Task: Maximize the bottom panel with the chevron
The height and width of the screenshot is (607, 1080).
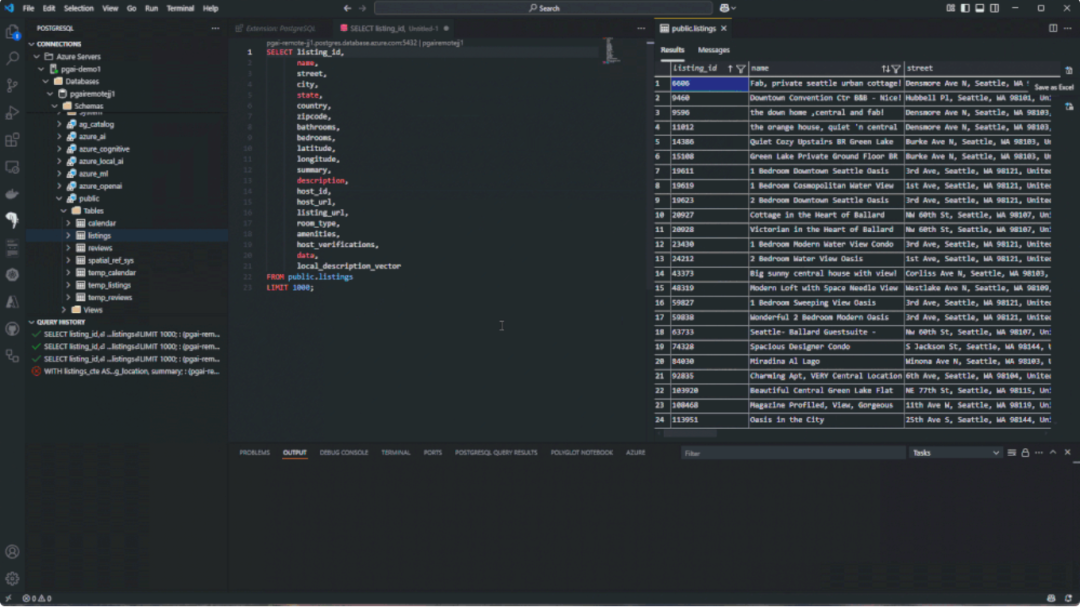Action: [1053, 453]
